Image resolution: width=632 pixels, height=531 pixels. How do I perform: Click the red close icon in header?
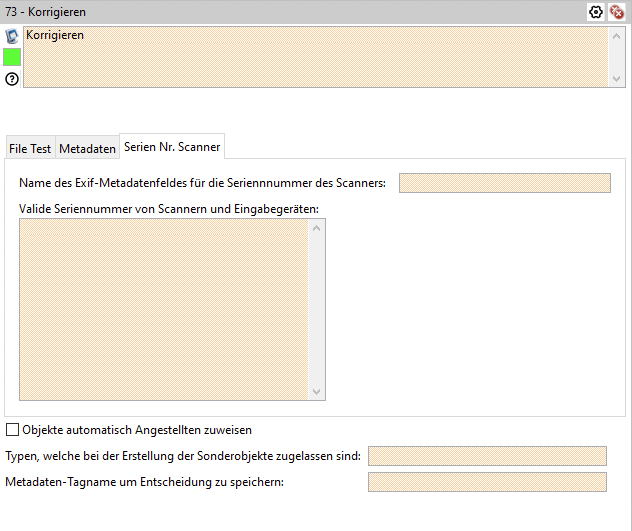click(617, 12)
